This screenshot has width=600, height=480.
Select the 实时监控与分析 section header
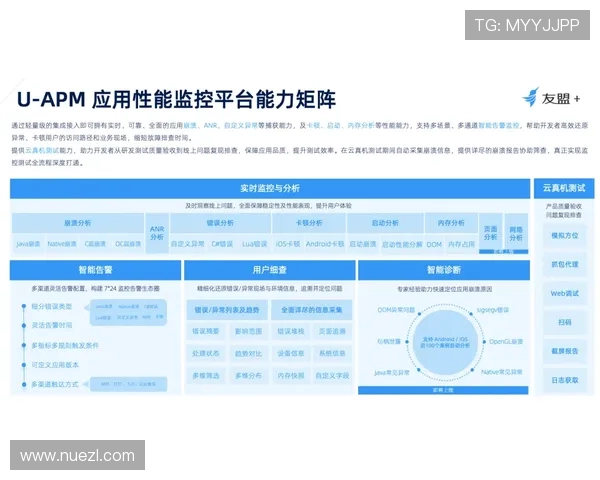pos(270,188)
